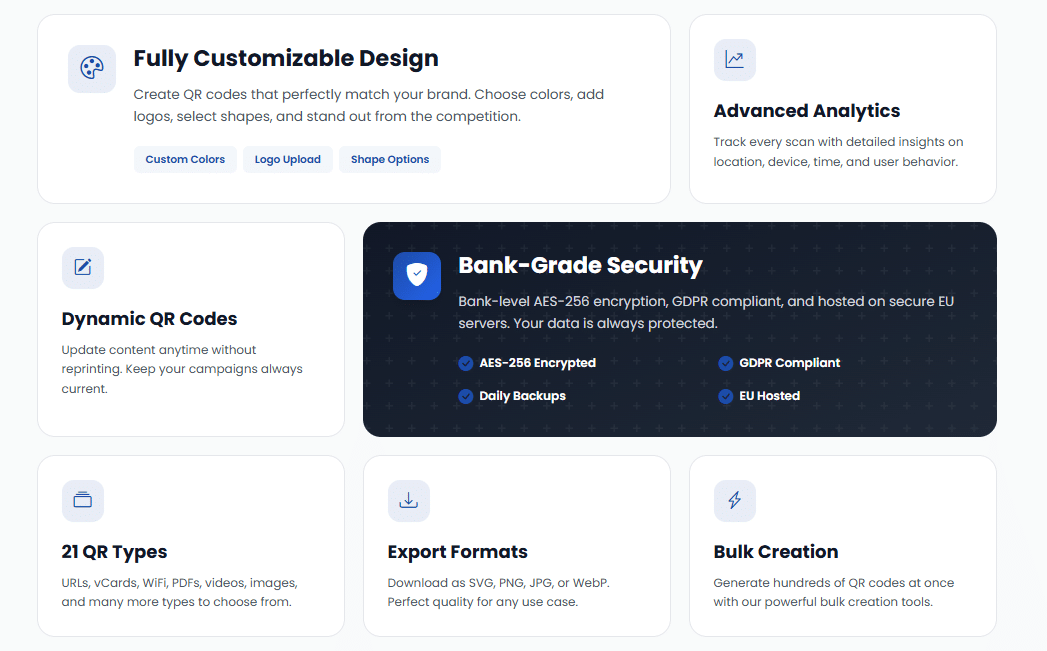Click the Bulk Creation heading
This screenshot has height=651, width=1047.
(x=776, y=552)
